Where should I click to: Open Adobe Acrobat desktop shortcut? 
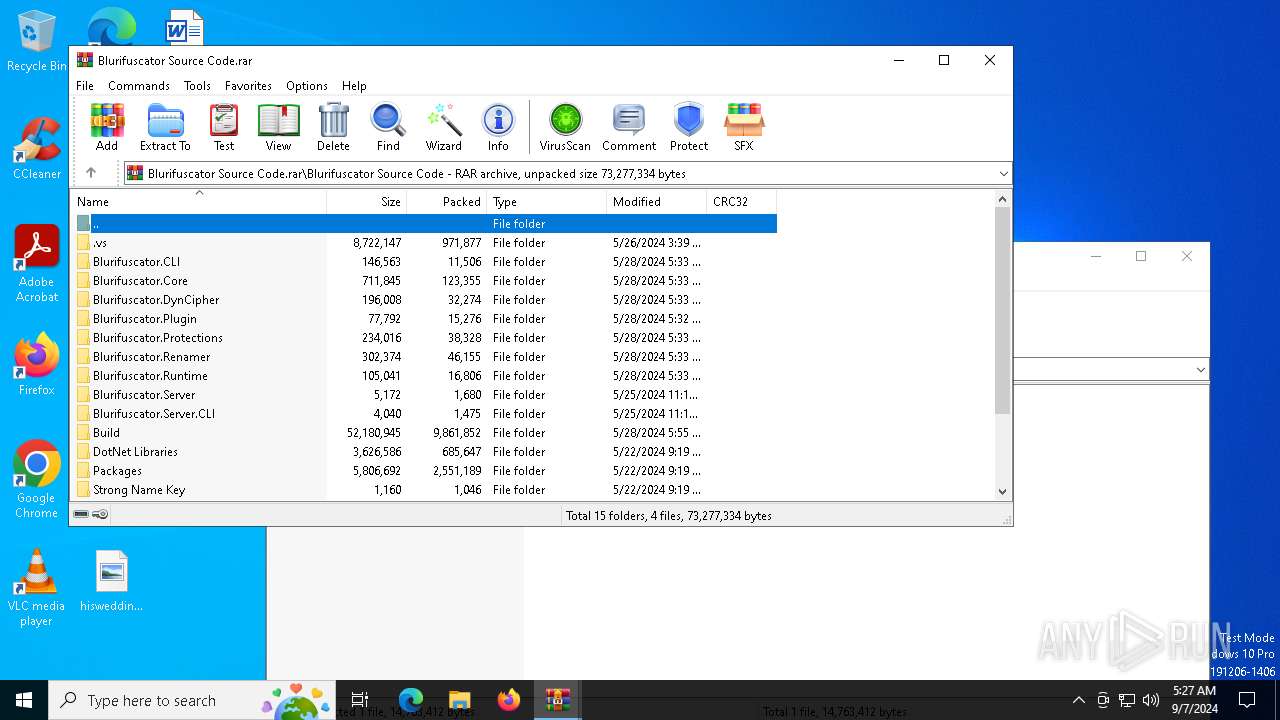36,264
